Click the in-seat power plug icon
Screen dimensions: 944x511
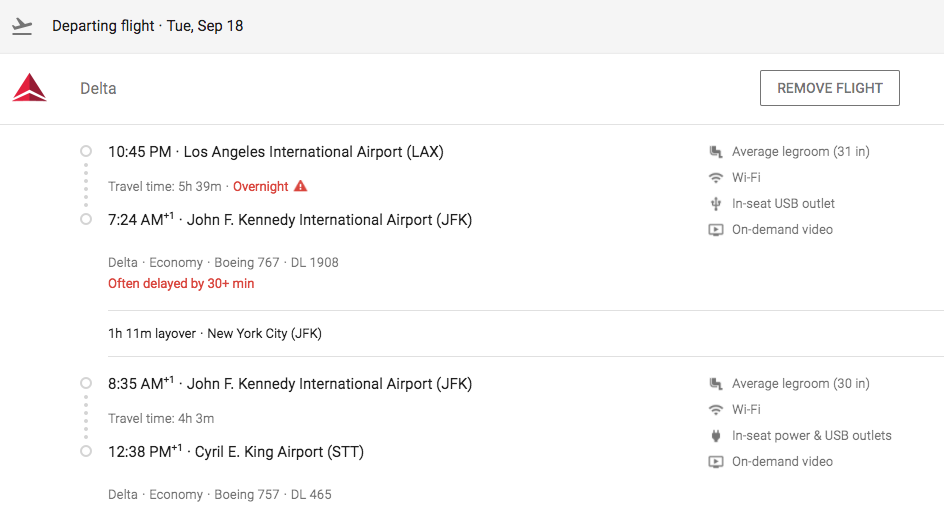tap(716, 436)
